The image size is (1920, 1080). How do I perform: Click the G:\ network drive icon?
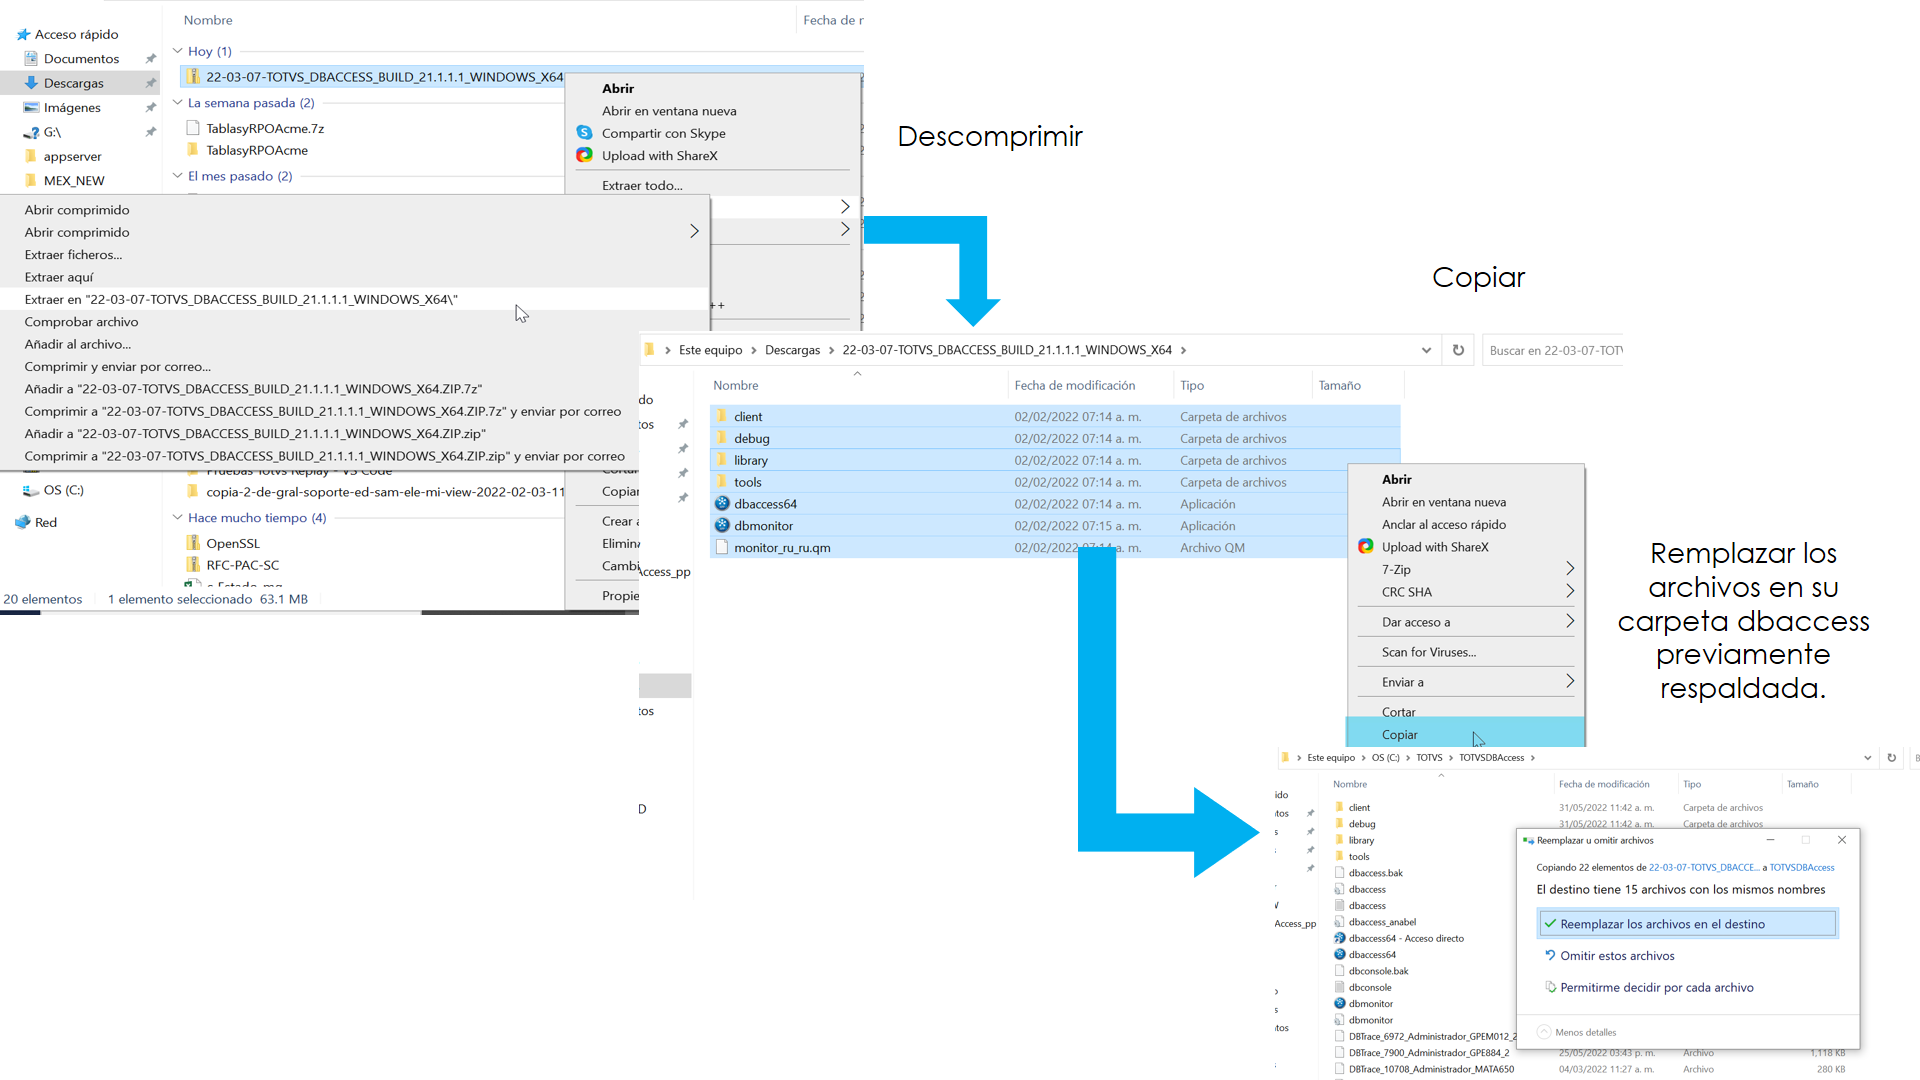[x=31, y=132]
